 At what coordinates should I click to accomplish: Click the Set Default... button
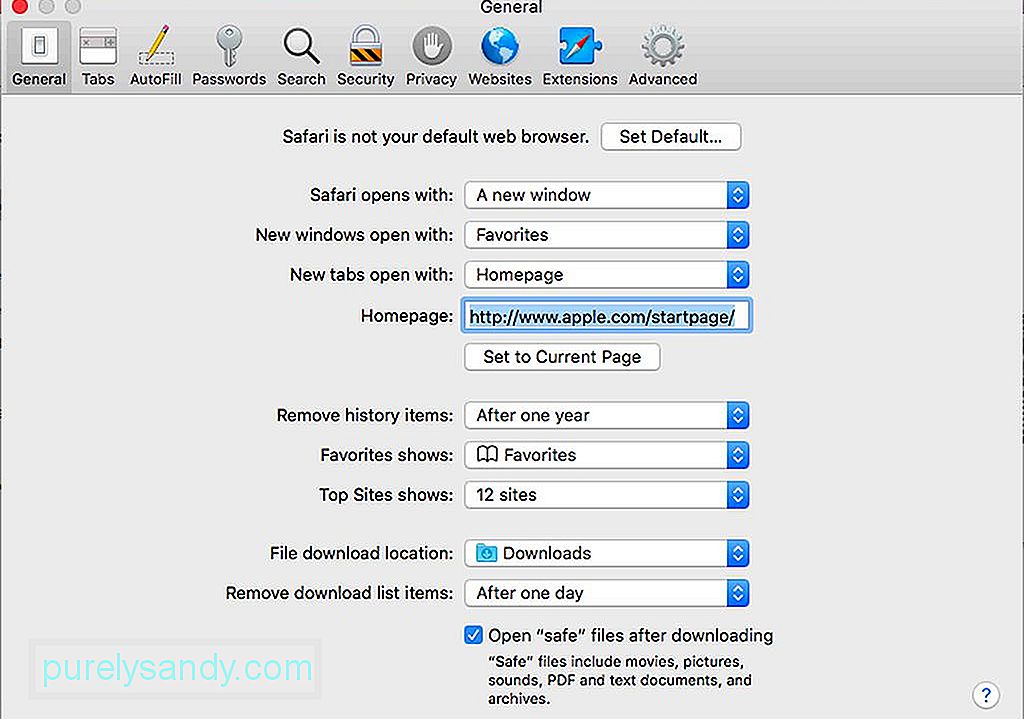671,136
